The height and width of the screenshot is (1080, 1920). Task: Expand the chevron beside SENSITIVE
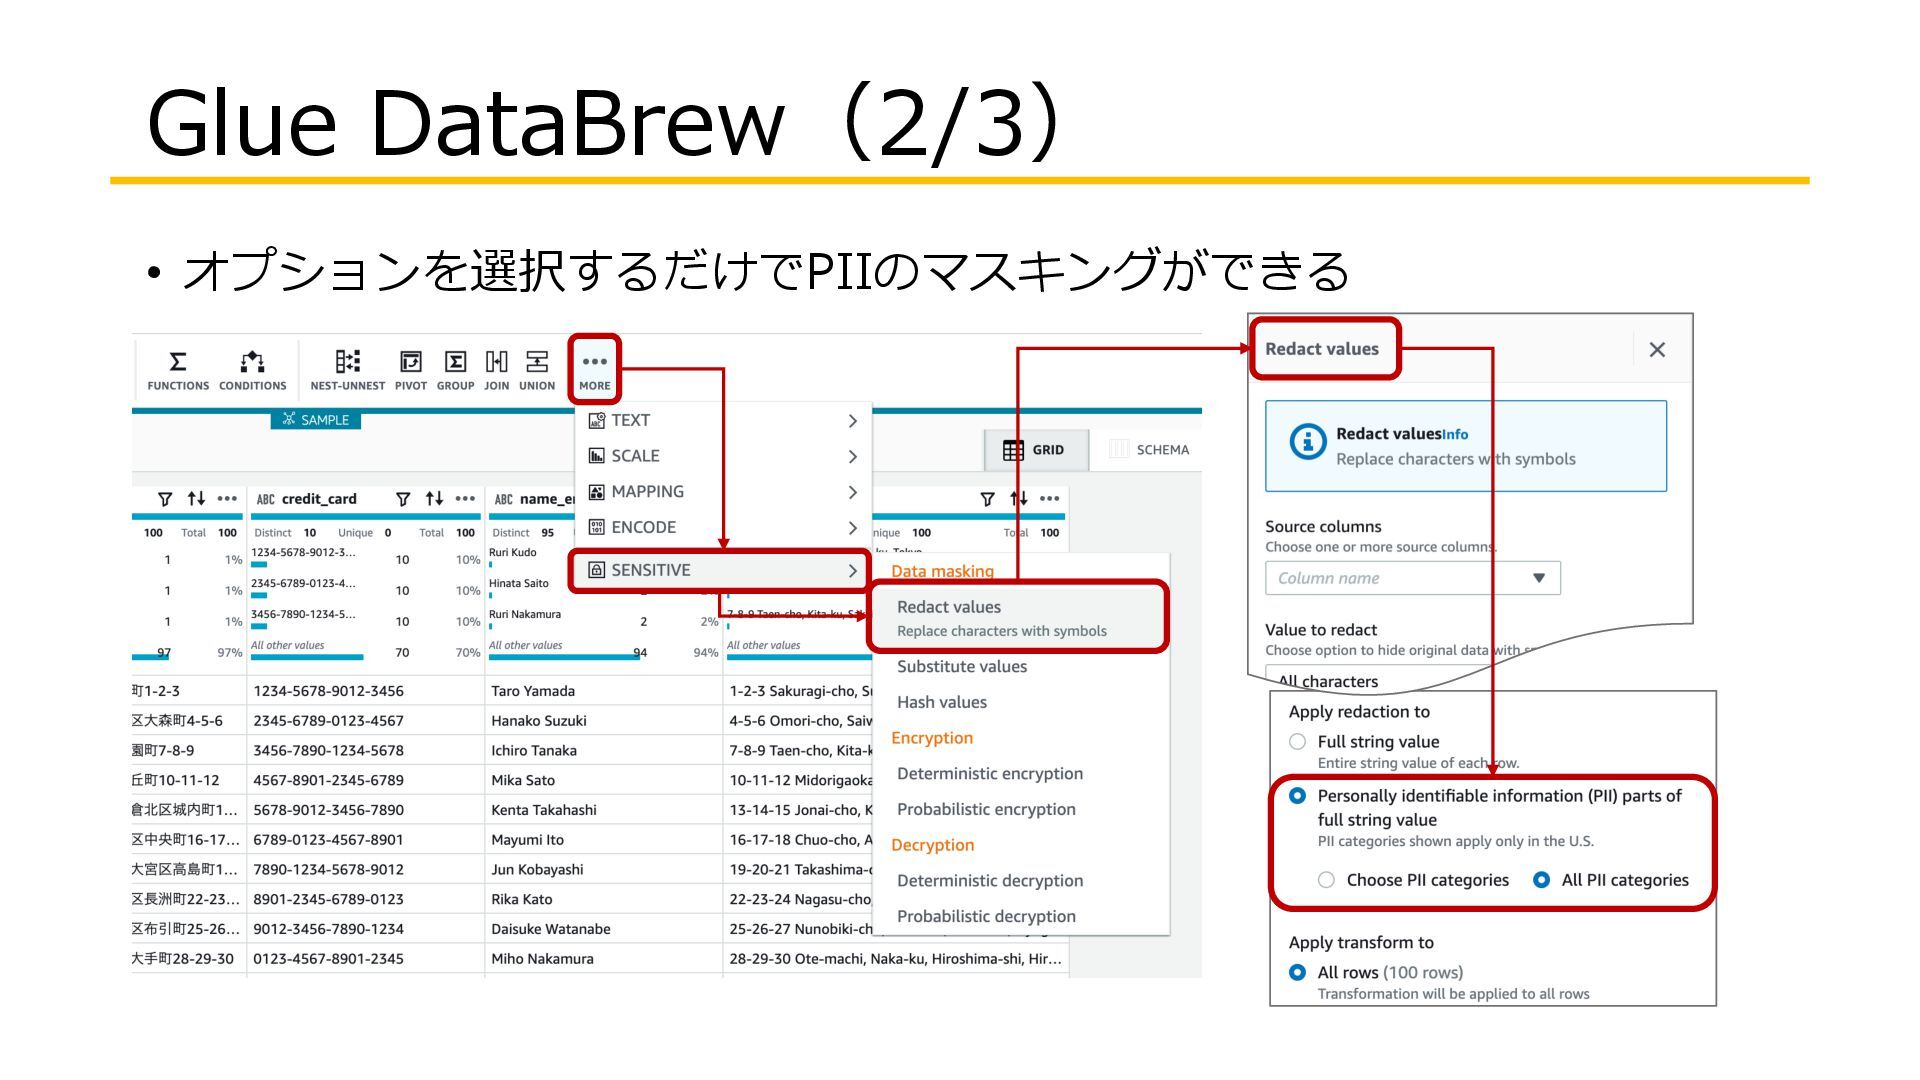coord(853,571)
